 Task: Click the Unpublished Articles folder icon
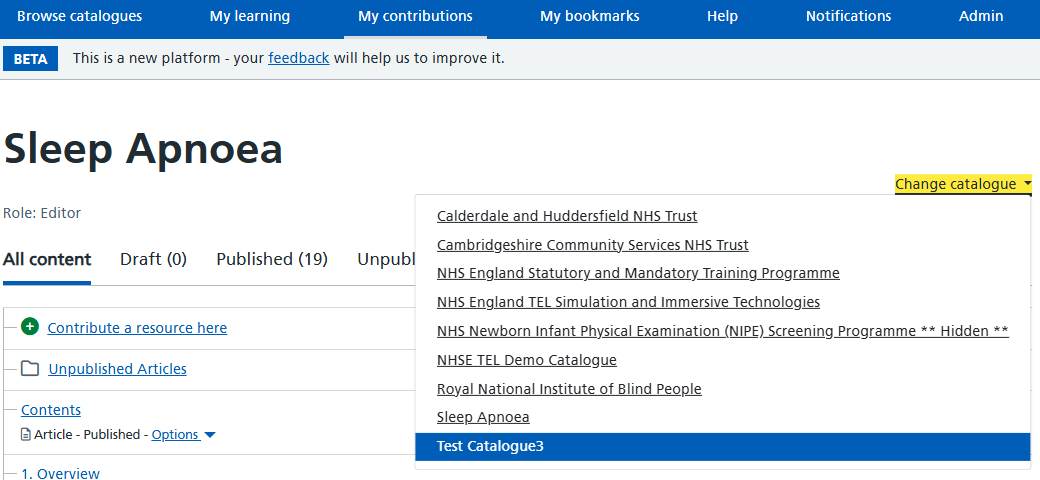coord(30,368)
